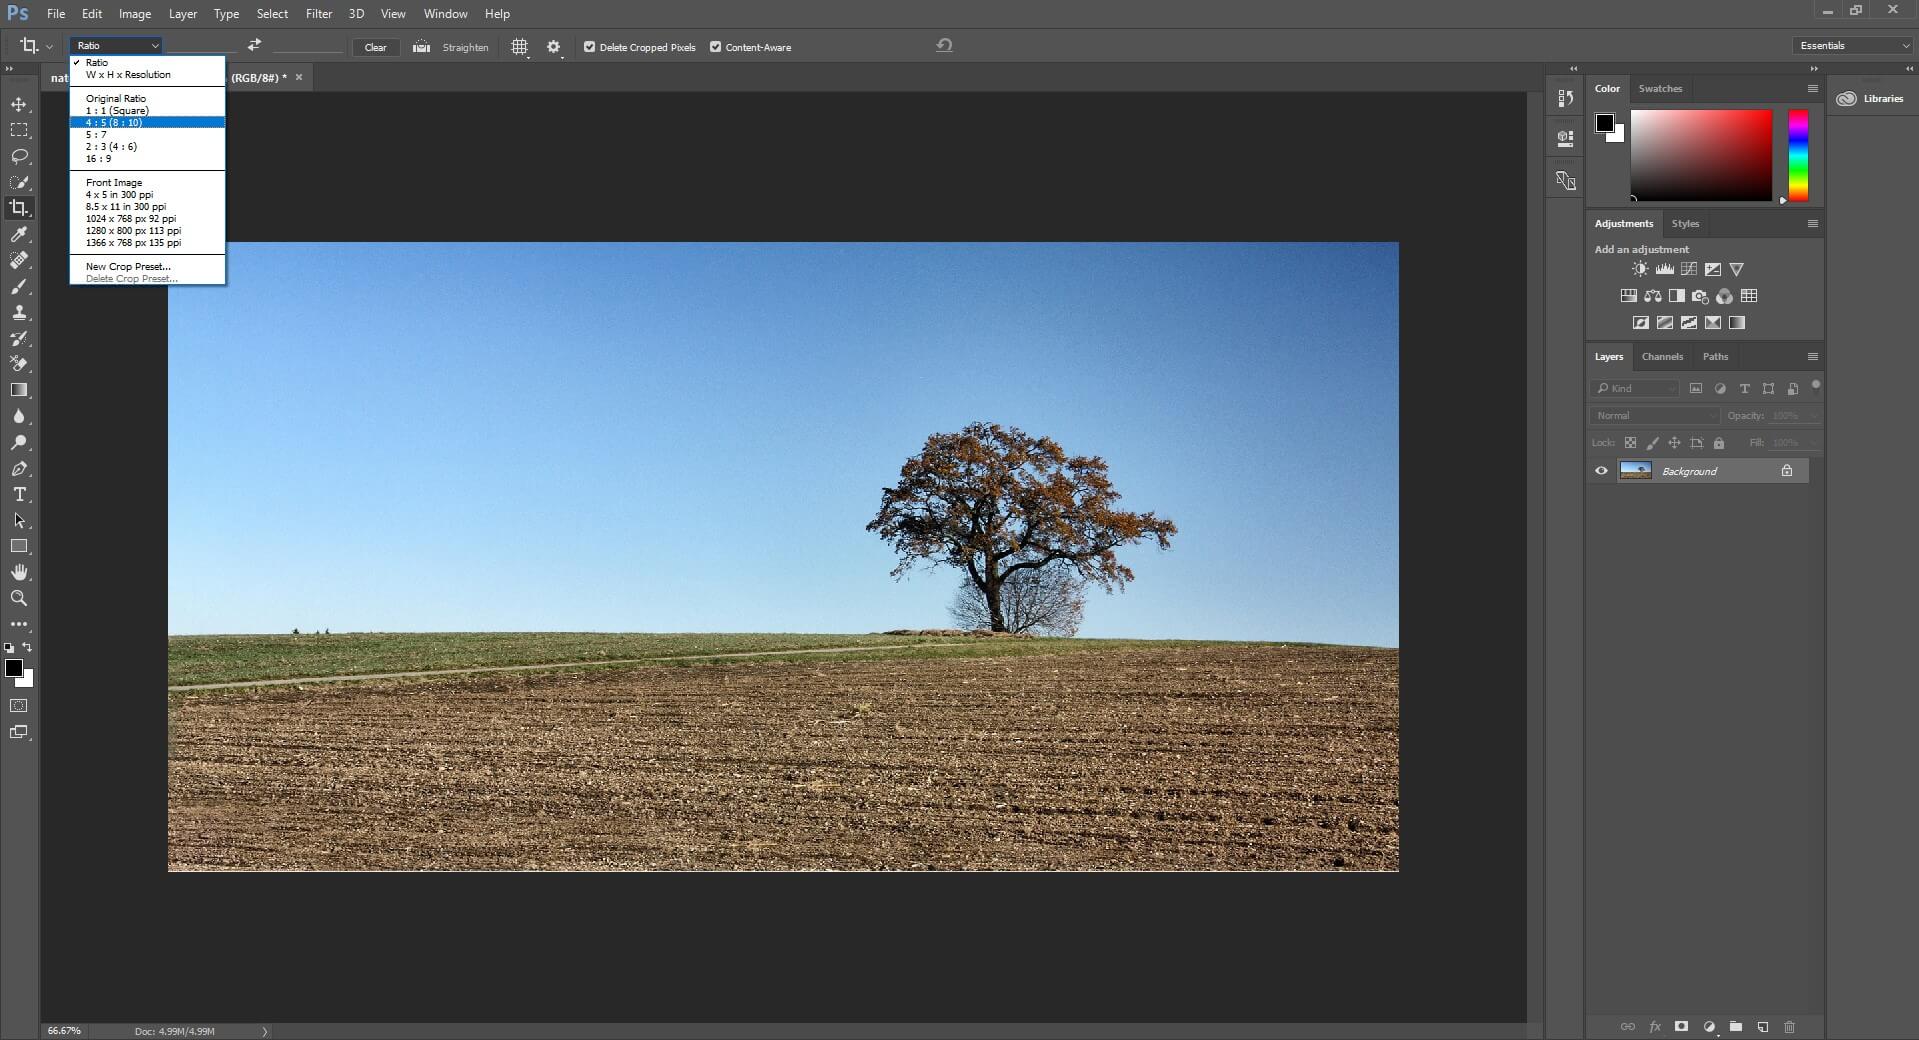Select the Hue/Saturation adjustment icon
The image size is (1919, 1040).
point(1628,296)
